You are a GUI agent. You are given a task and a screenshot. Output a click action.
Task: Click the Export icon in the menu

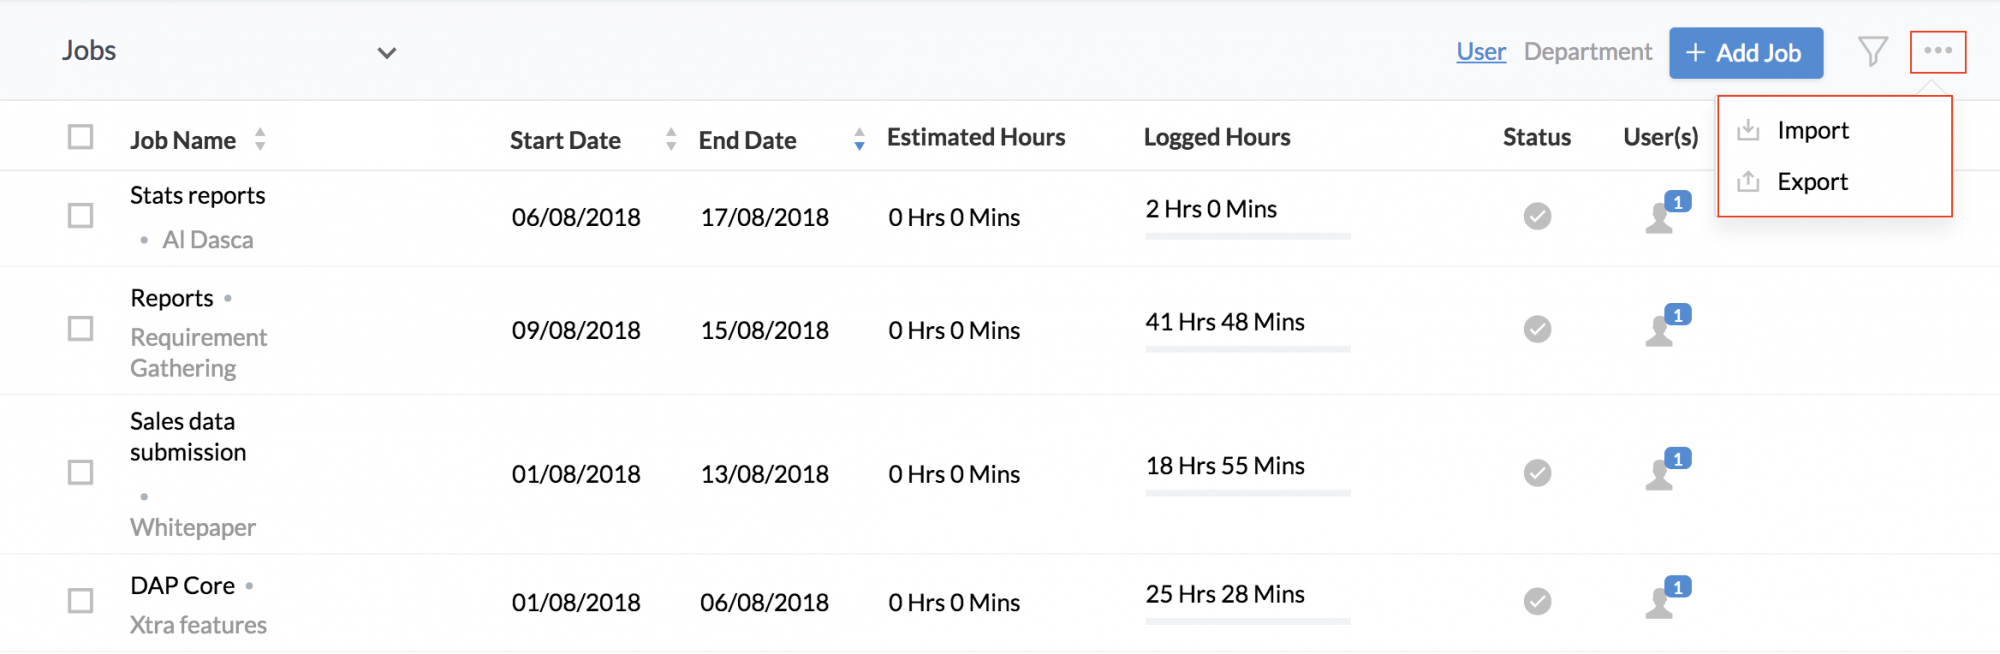(x=1748, y=181)
